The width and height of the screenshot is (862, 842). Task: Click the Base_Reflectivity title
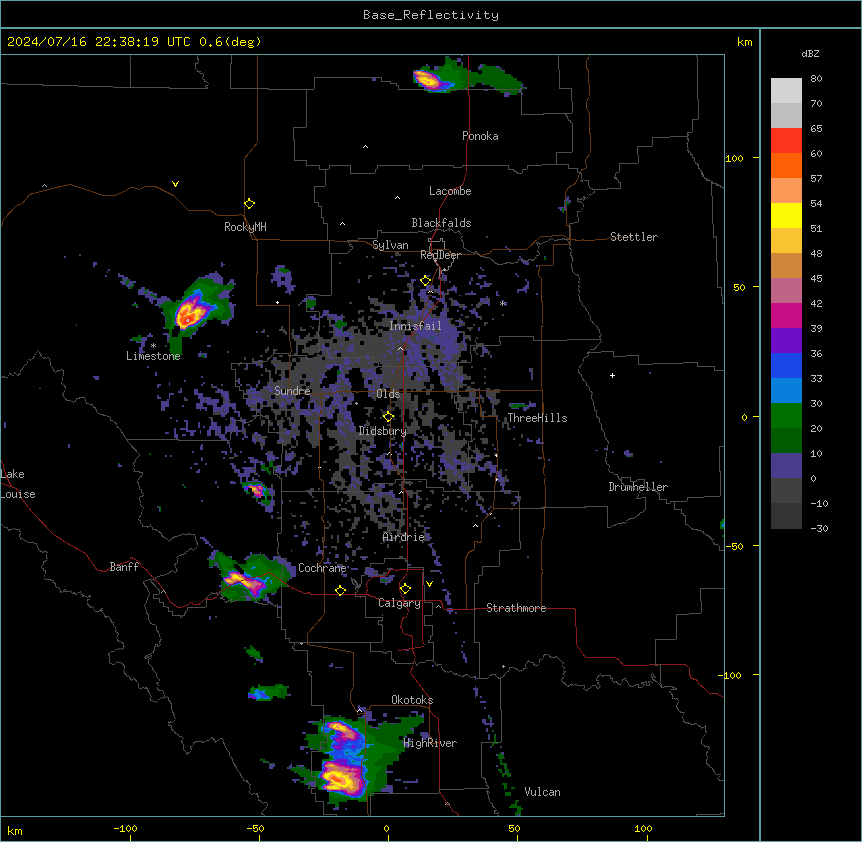coord(431,15)
